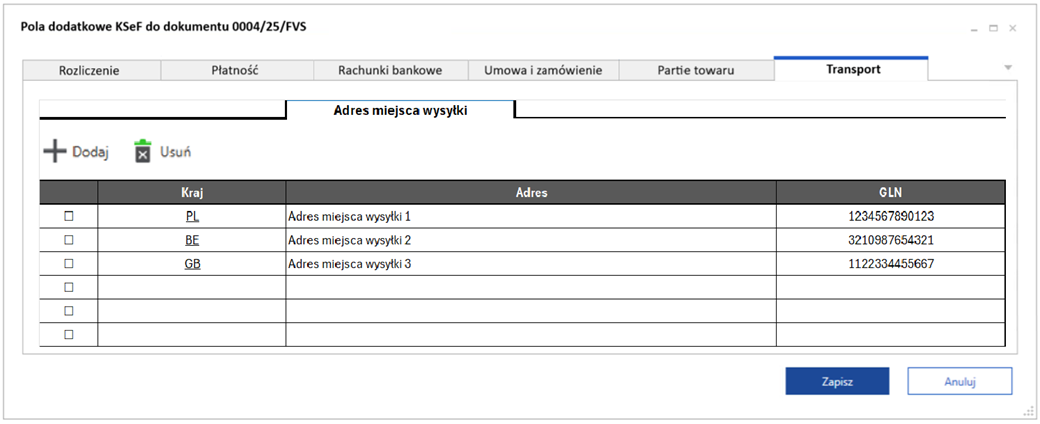Click the address cell Adres miejsca wysyłki 2
1040x424 pixels.
tap(350, 240)
